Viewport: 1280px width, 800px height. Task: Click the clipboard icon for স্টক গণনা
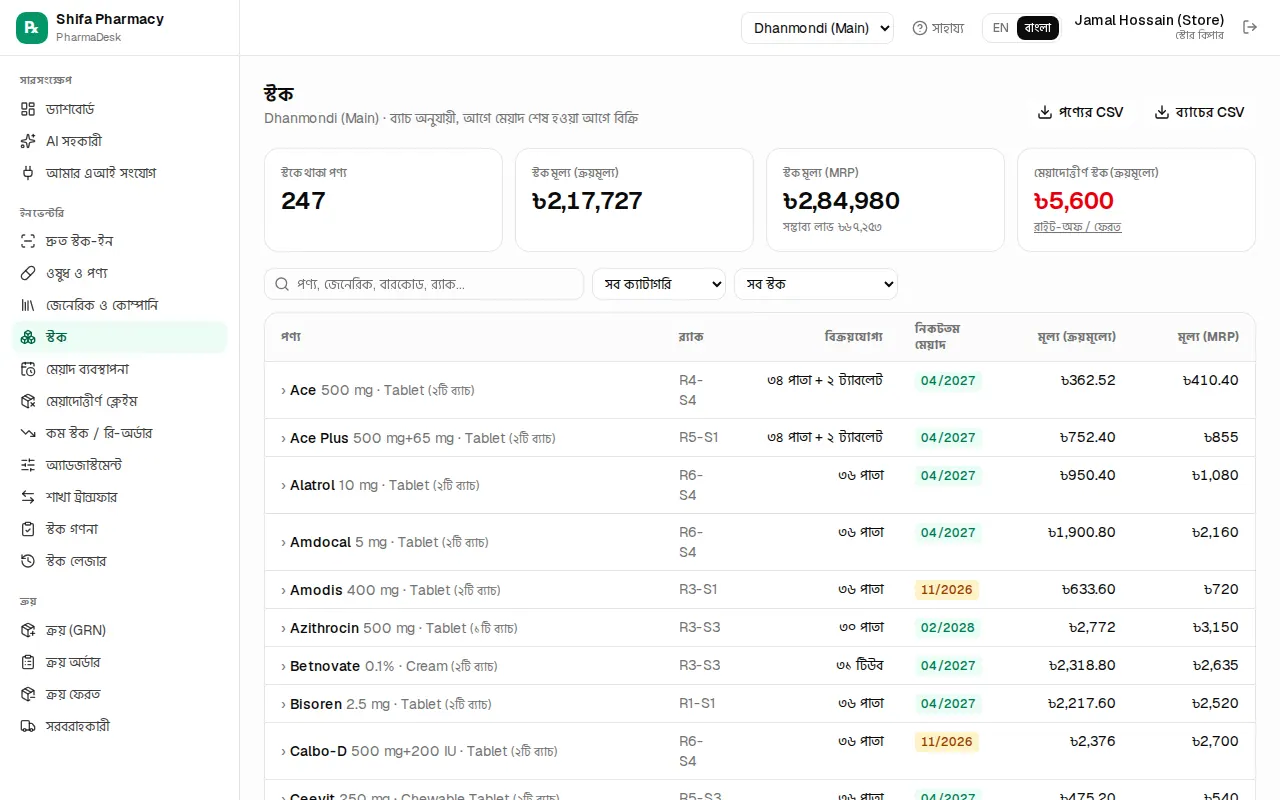(x=28, y=529)
